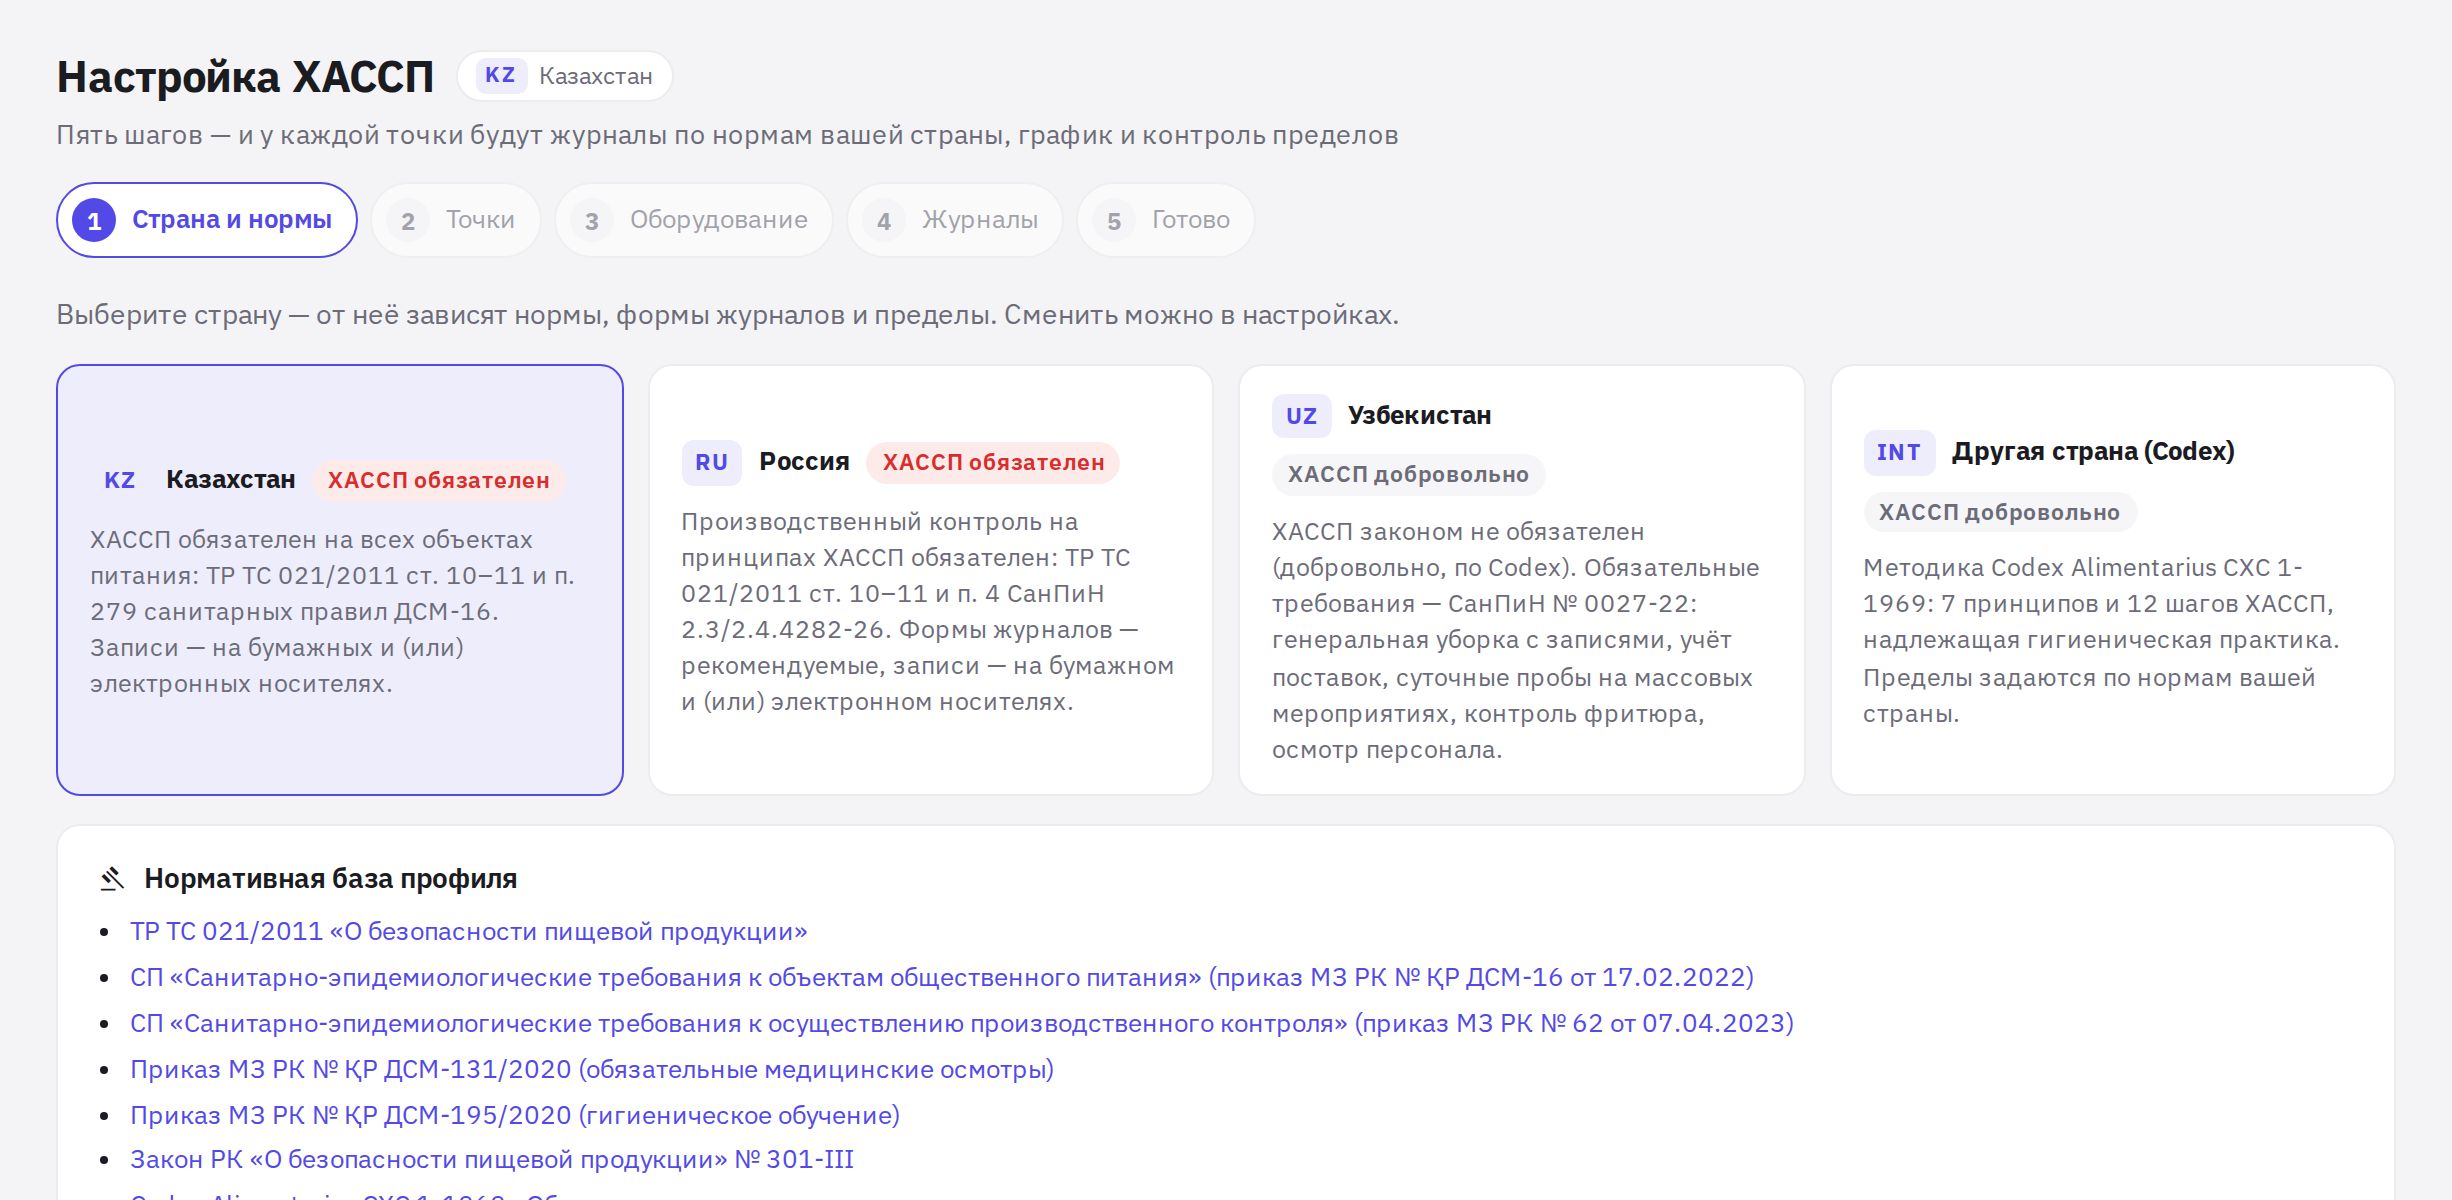Open the приказ № 62 производственного контроля link
This screenshot has width=2452, height=1200.
coord(962,1023)
